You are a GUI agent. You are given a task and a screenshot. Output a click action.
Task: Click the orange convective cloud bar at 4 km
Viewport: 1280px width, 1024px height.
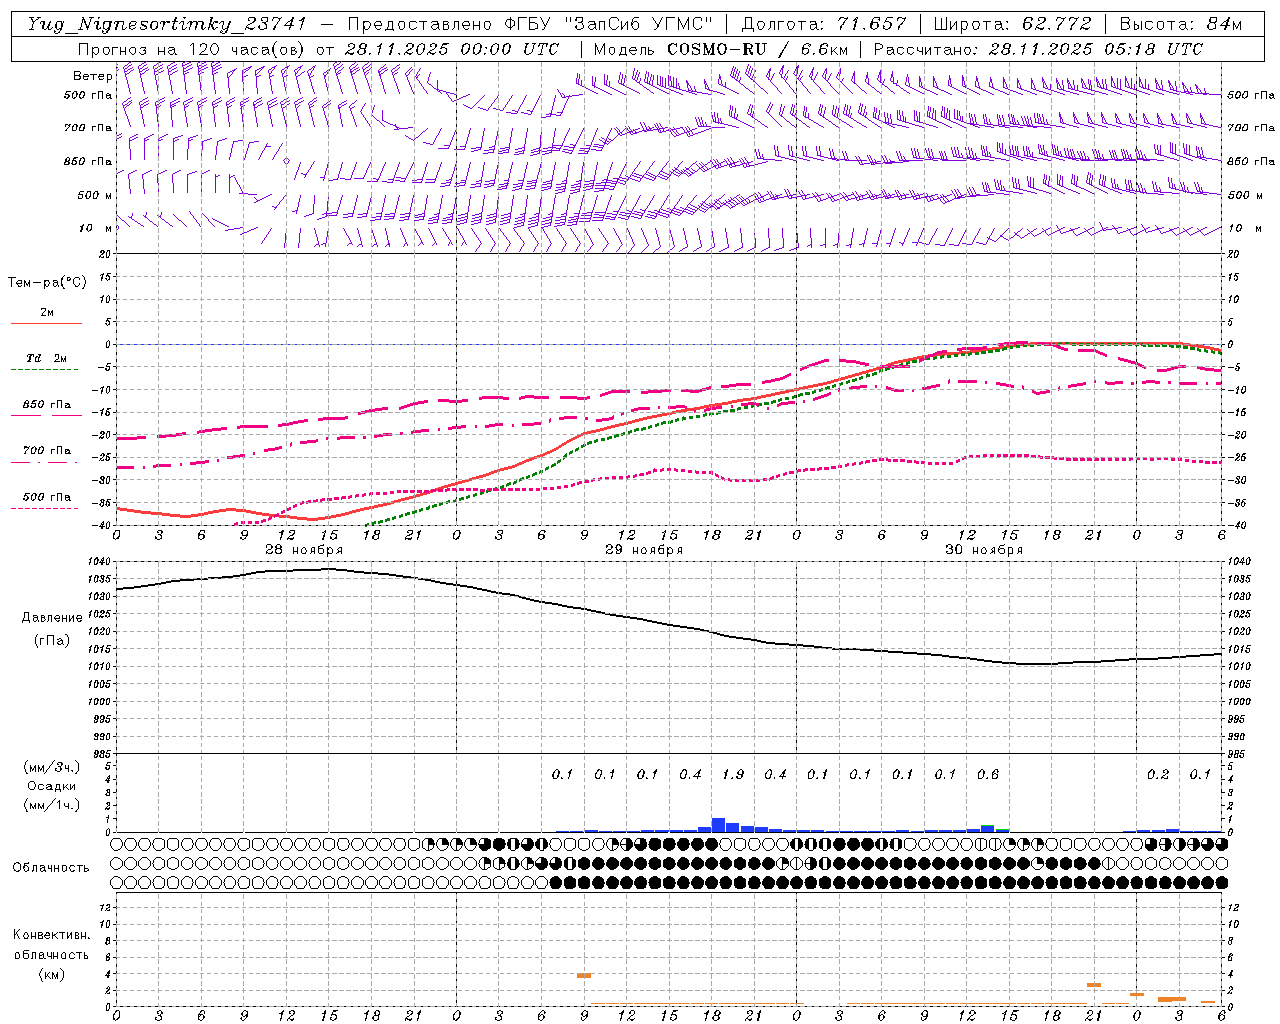pos(584,975)
